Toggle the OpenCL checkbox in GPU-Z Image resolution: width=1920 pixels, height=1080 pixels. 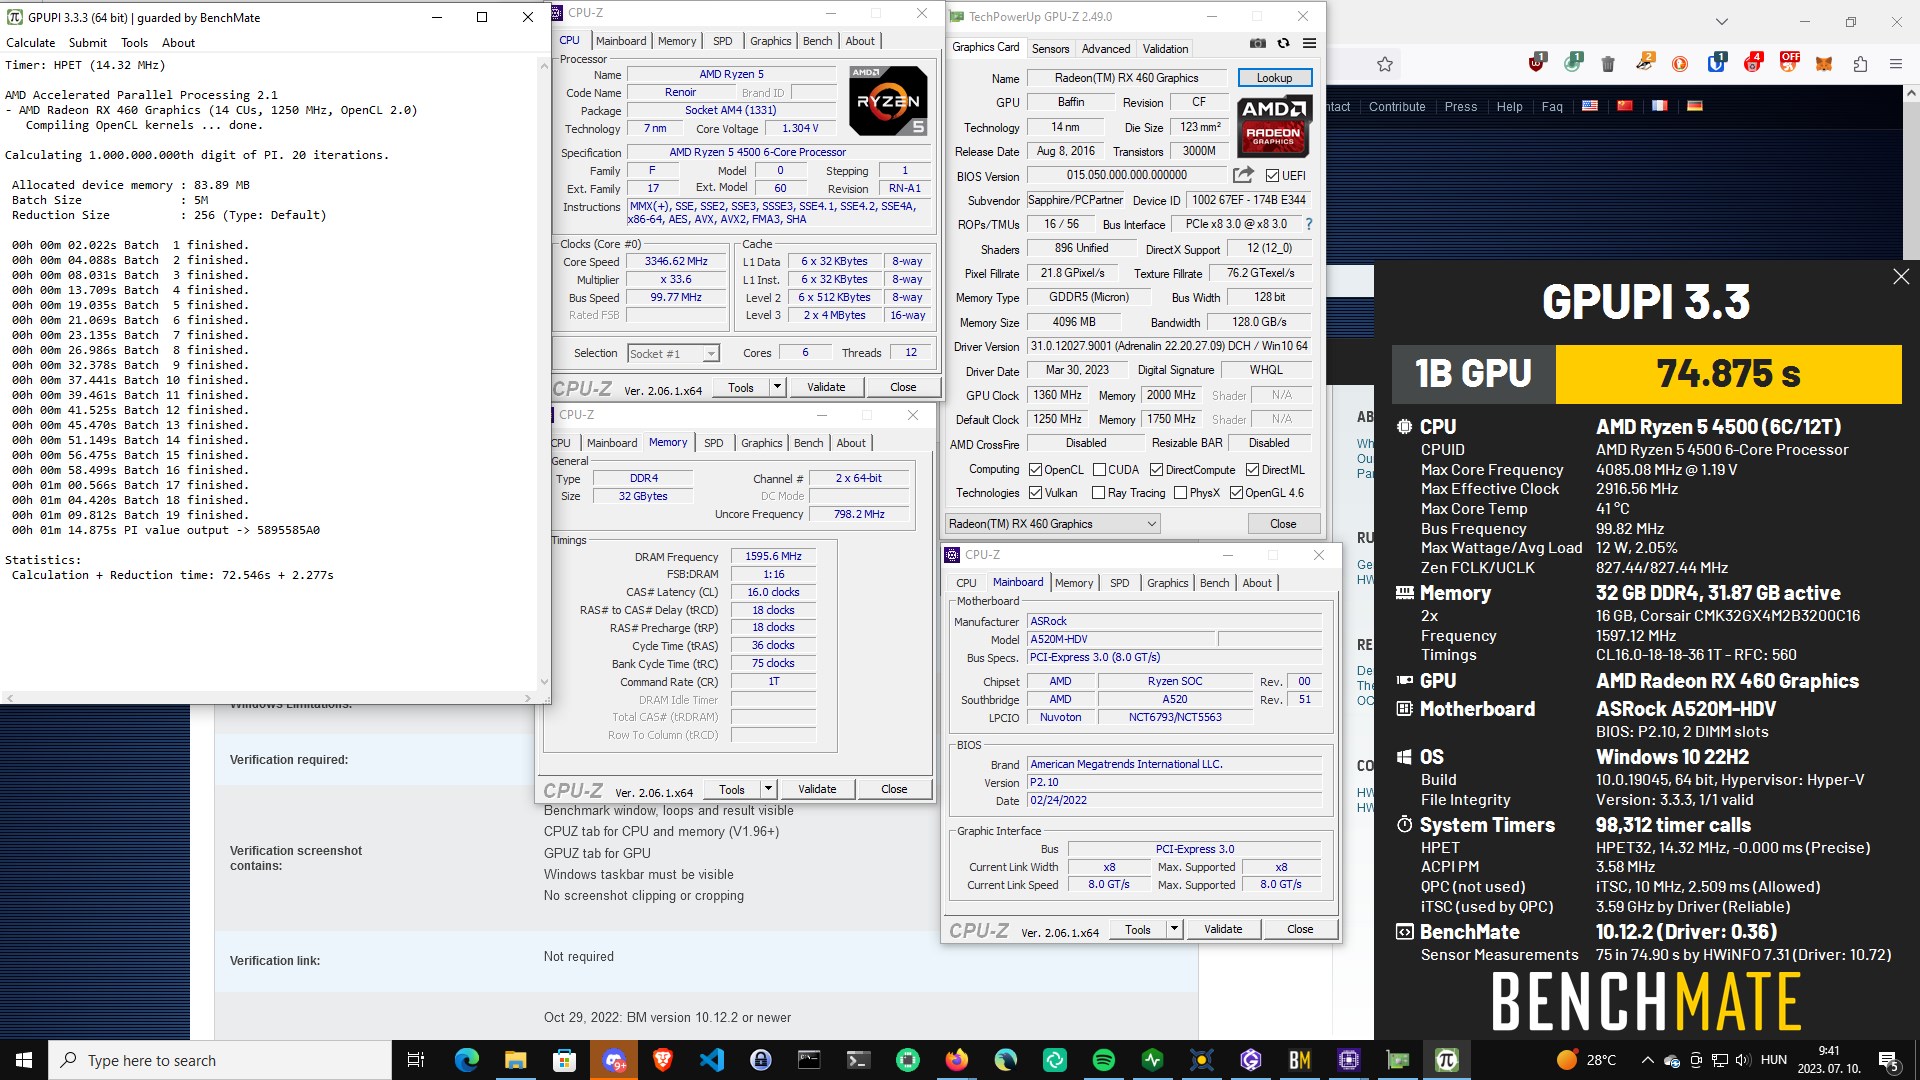1036,470
